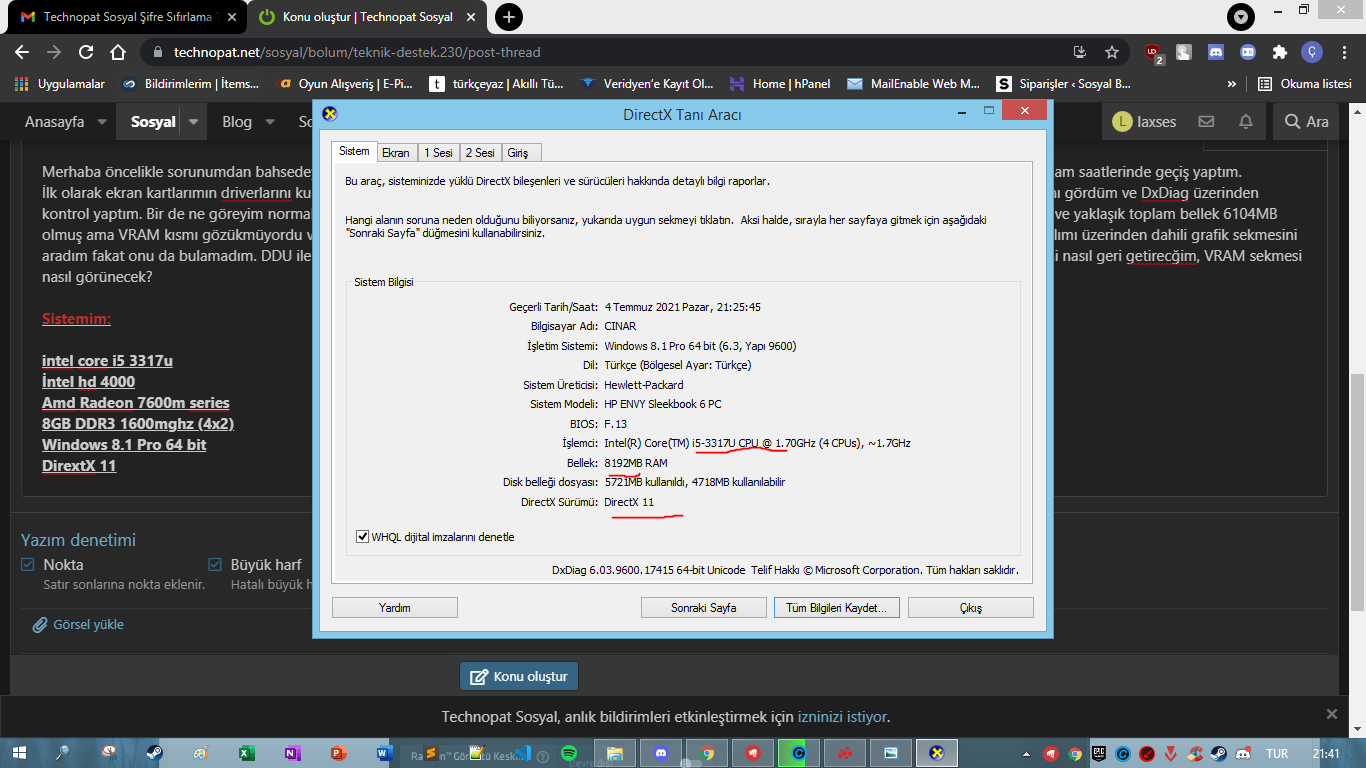Open a new browser tab

(509, 17)
